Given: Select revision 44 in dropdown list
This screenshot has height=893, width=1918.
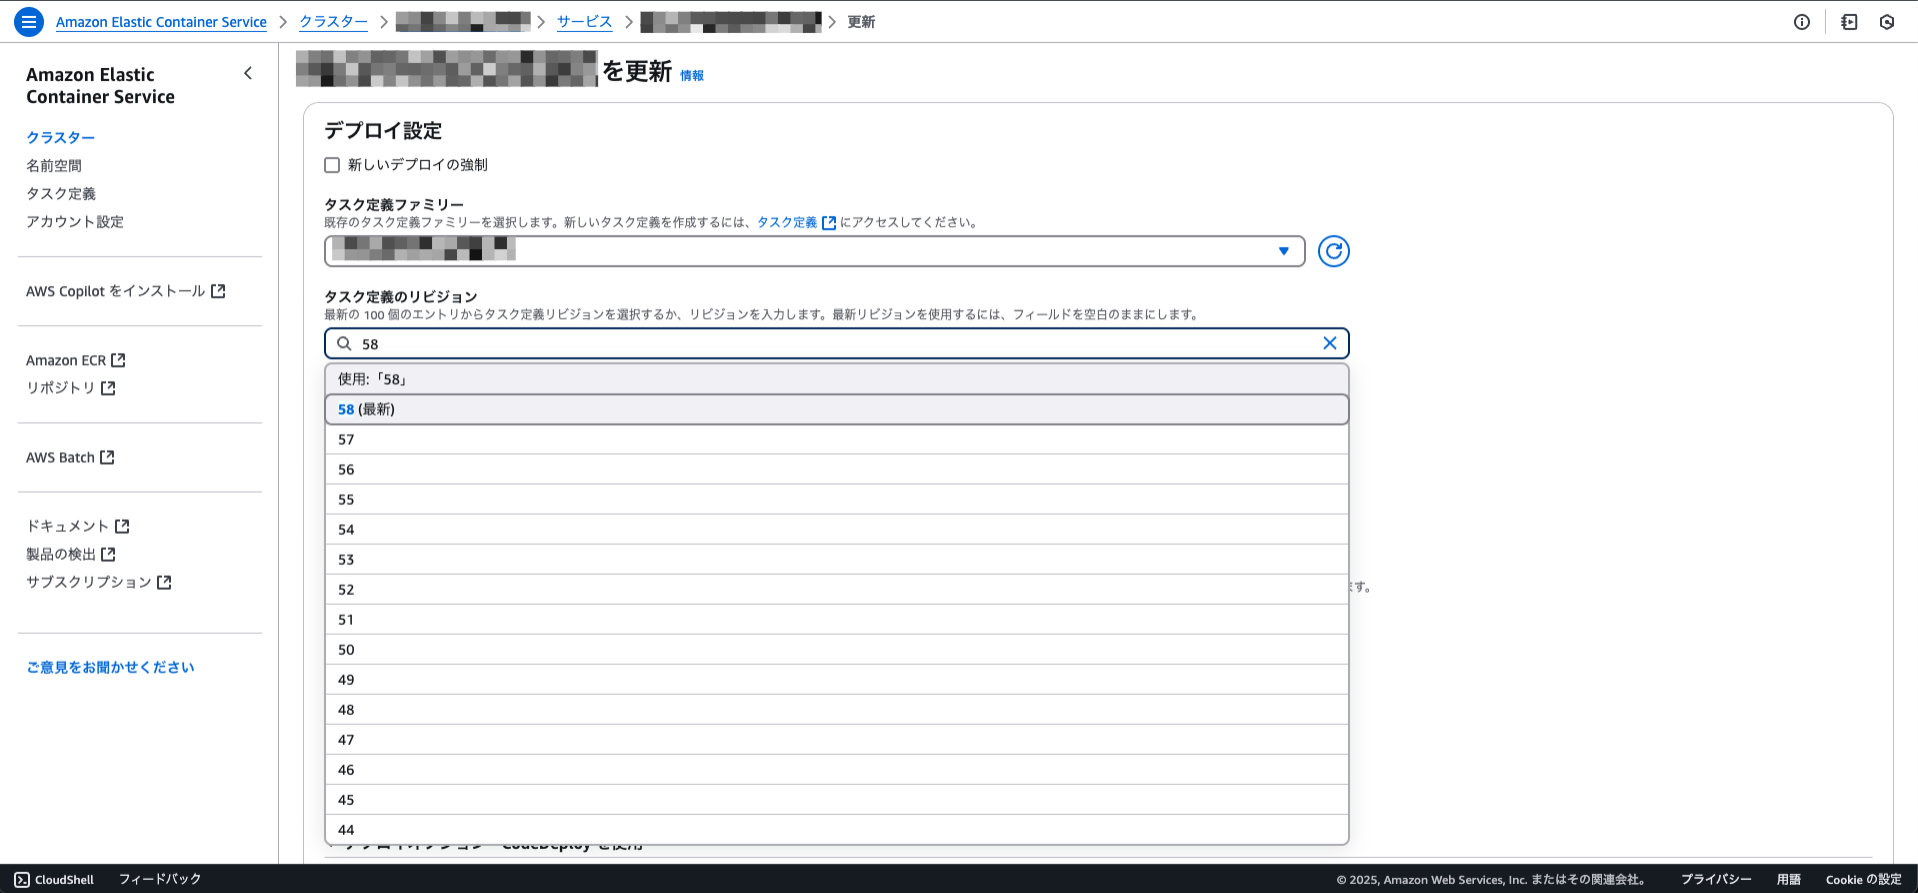Looking at the screenshot, I should click(x=837, y=829).
